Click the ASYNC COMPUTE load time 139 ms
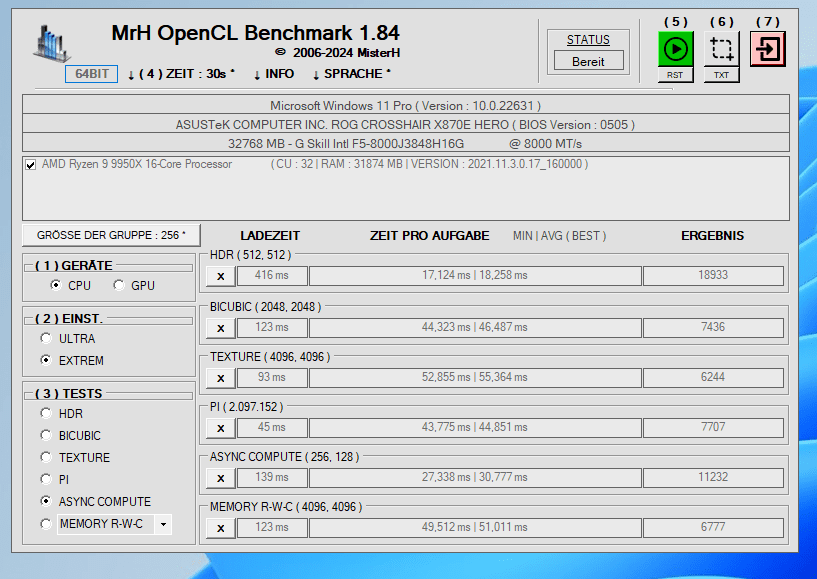The image size is (817, 579). tap(272, 477)
